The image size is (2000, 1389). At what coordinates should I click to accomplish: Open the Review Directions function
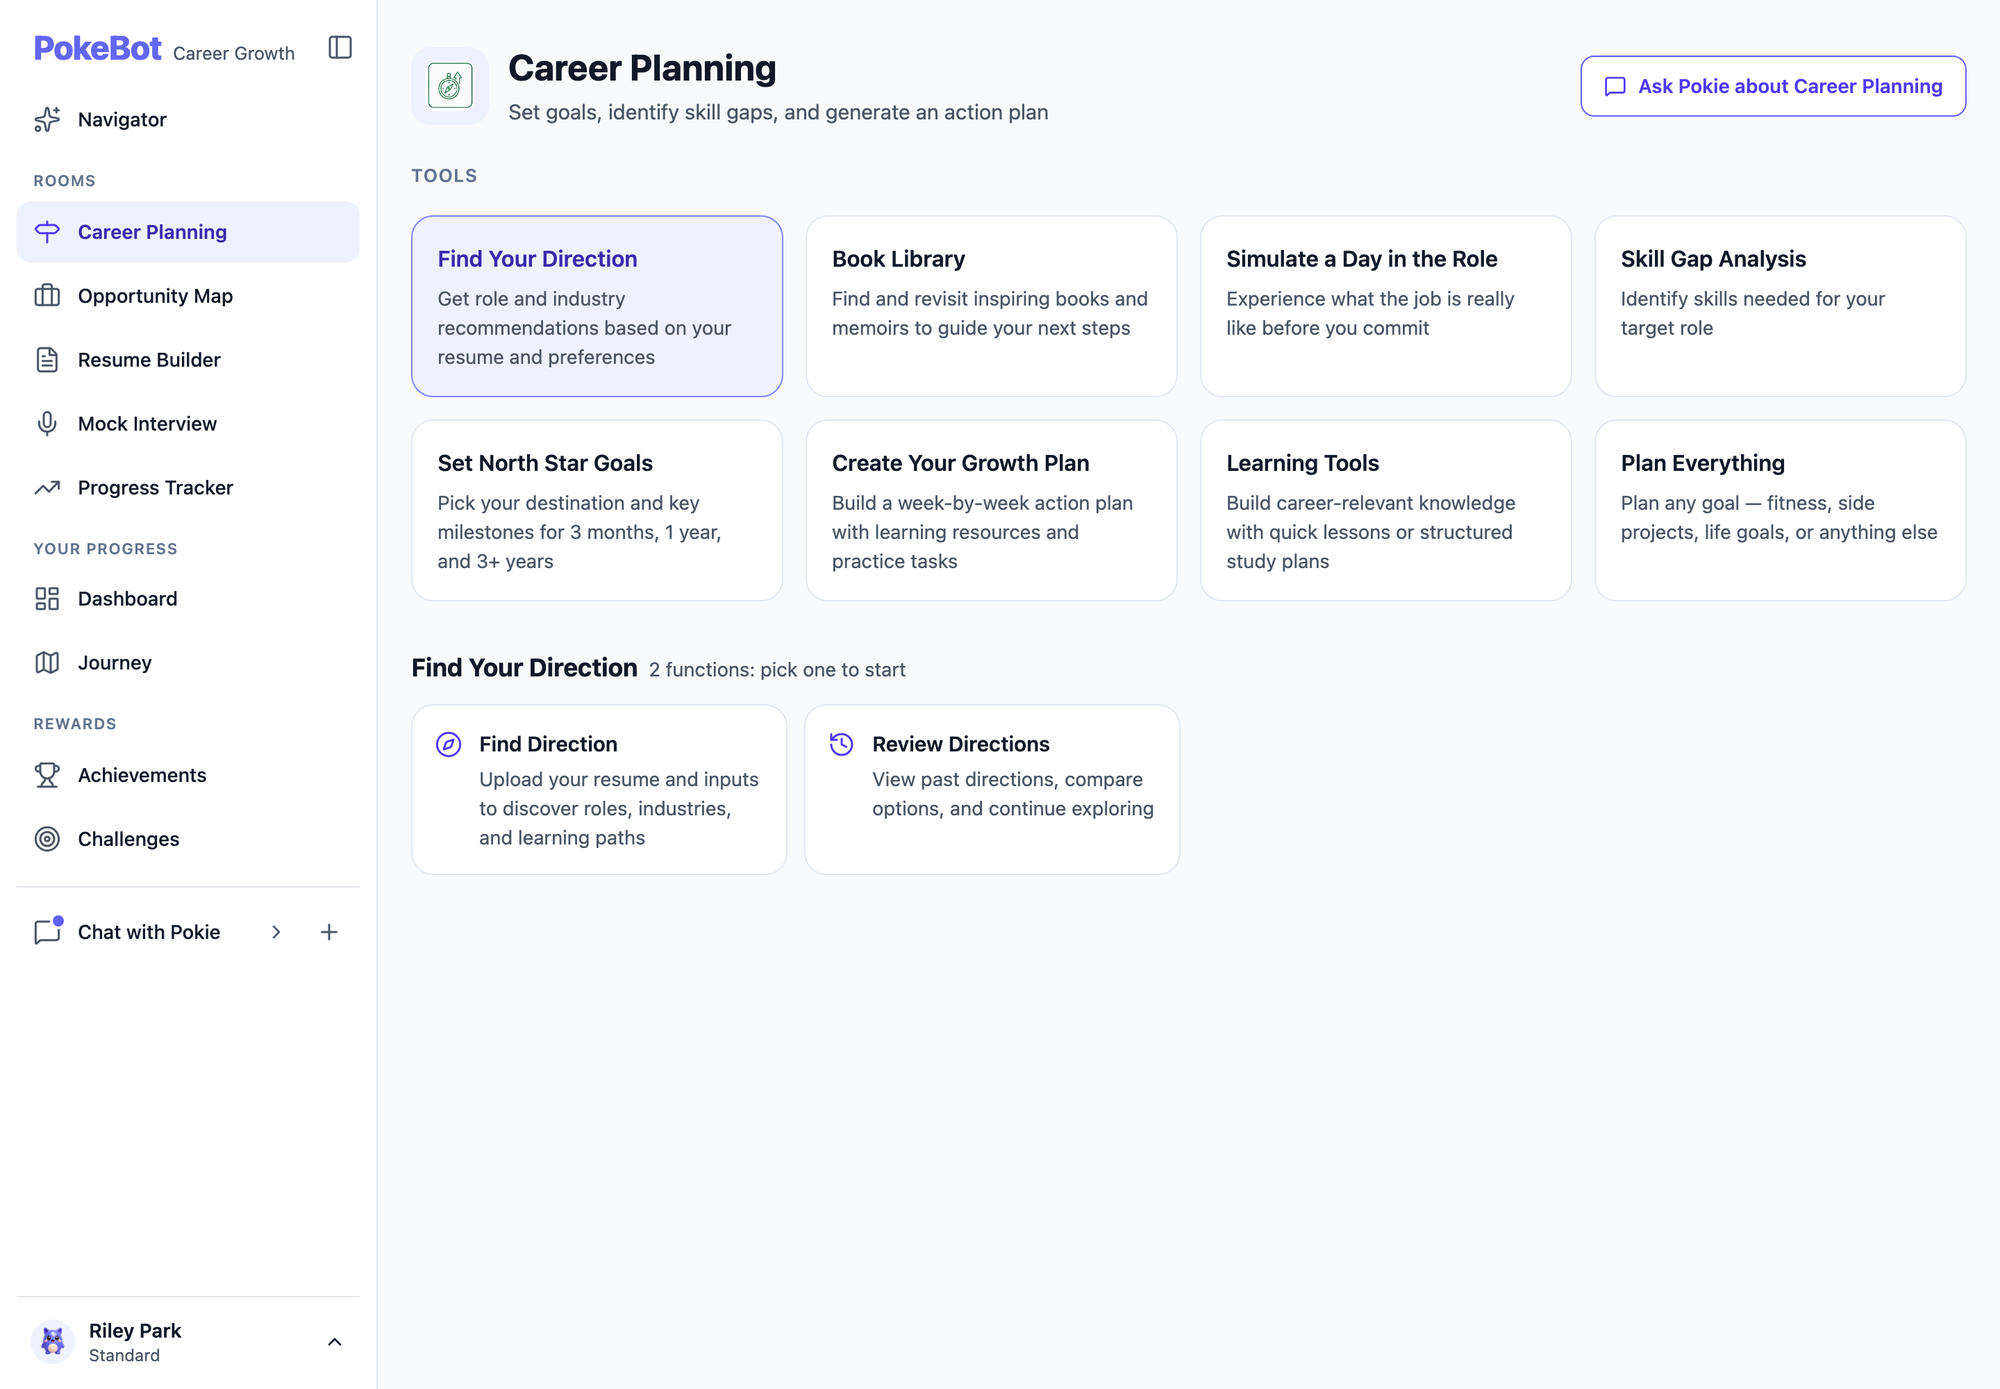992,790
